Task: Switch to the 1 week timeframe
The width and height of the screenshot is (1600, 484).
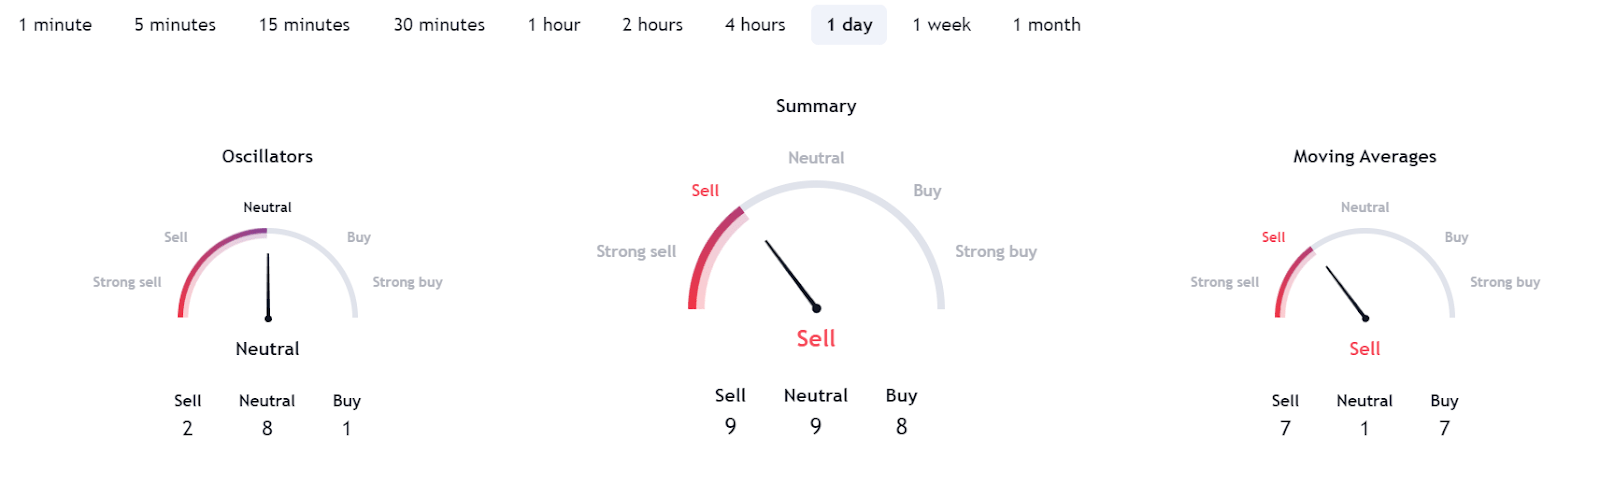Action: click(941, 25)
